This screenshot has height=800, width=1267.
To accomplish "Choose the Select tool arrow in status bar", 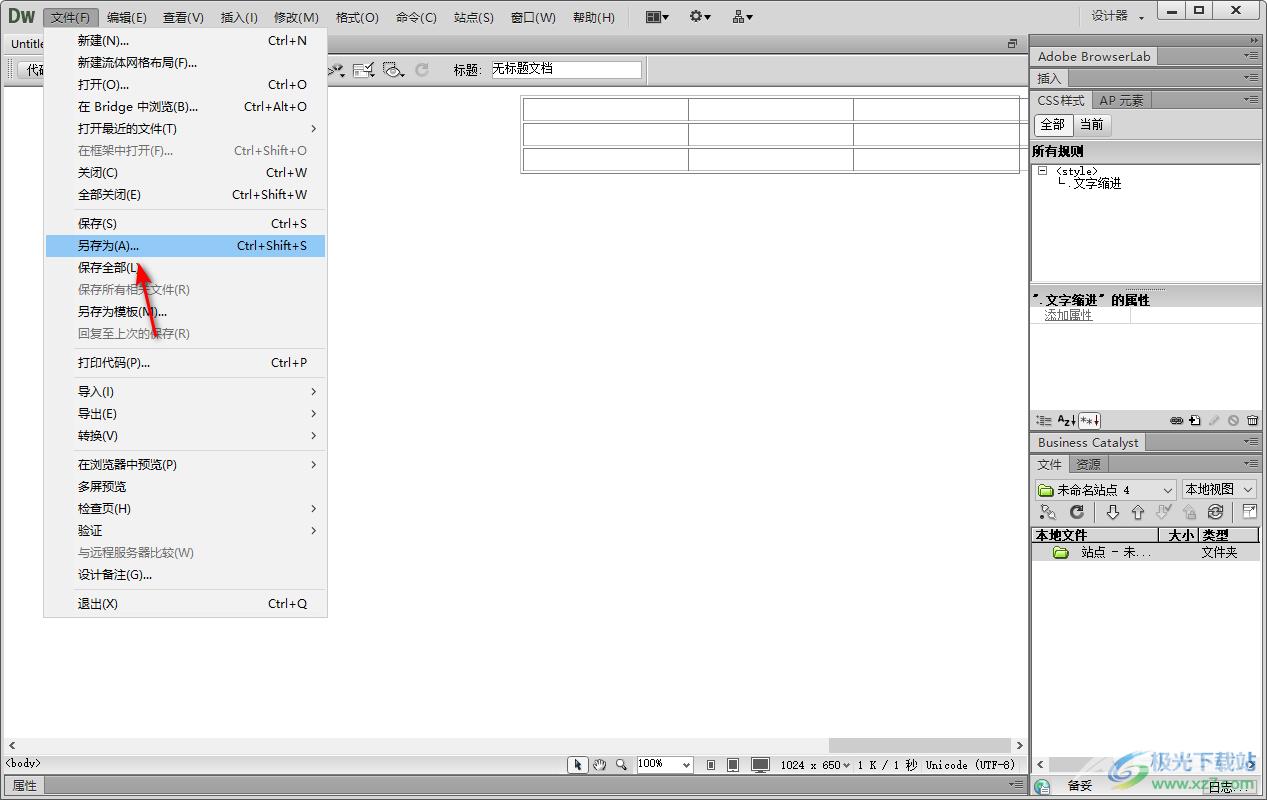I will 577,764.
